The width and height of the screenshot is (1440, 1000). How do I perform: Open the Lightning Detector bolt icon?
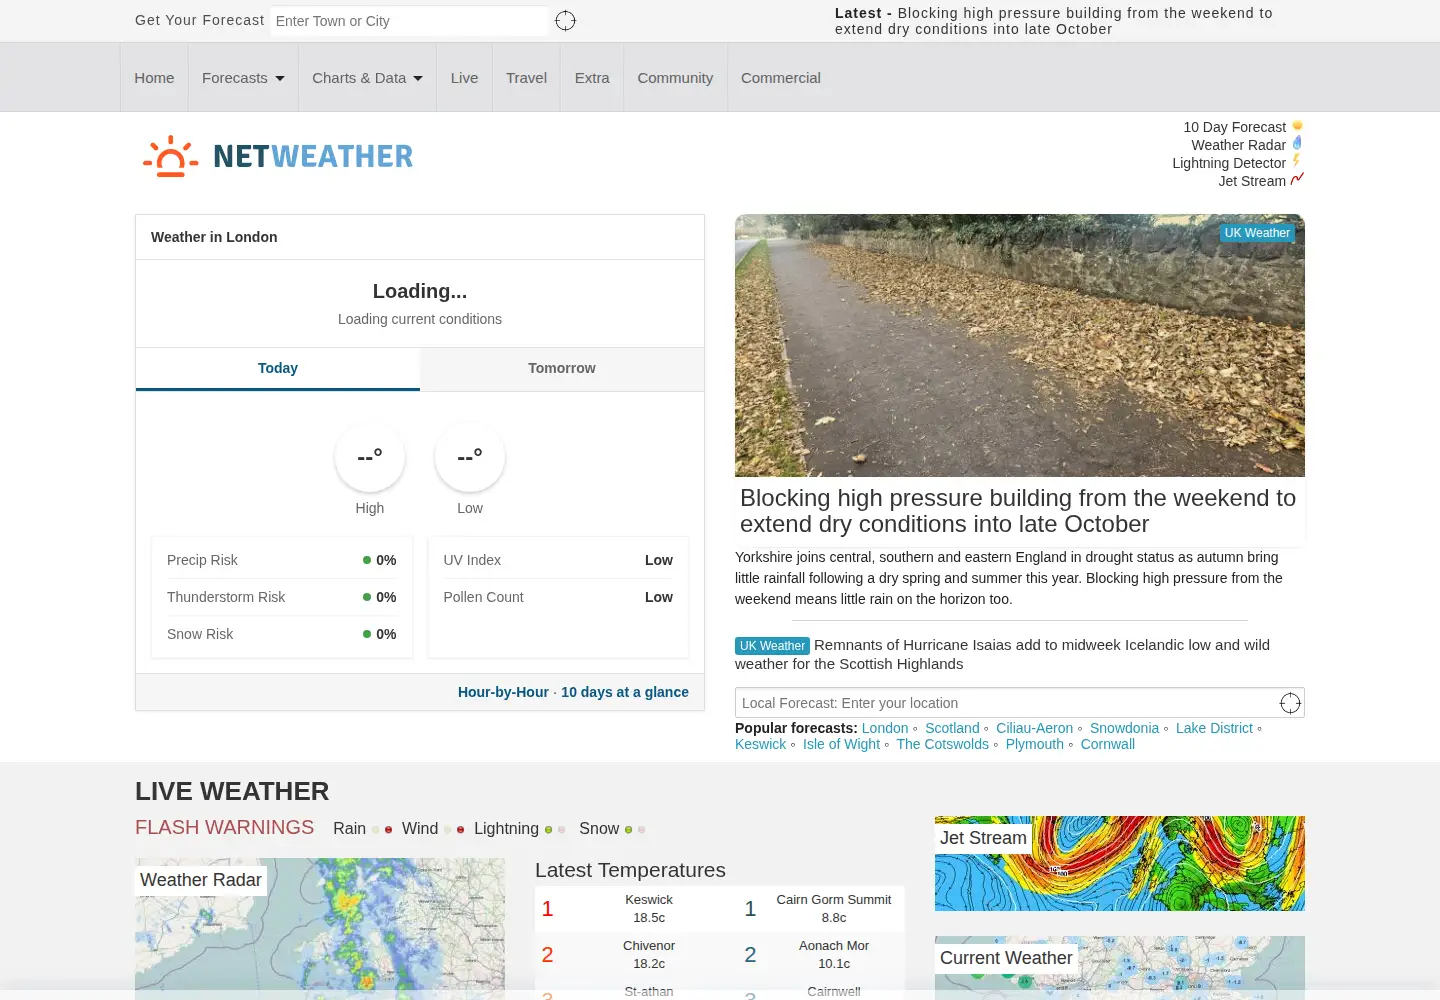pos(1297,161)
